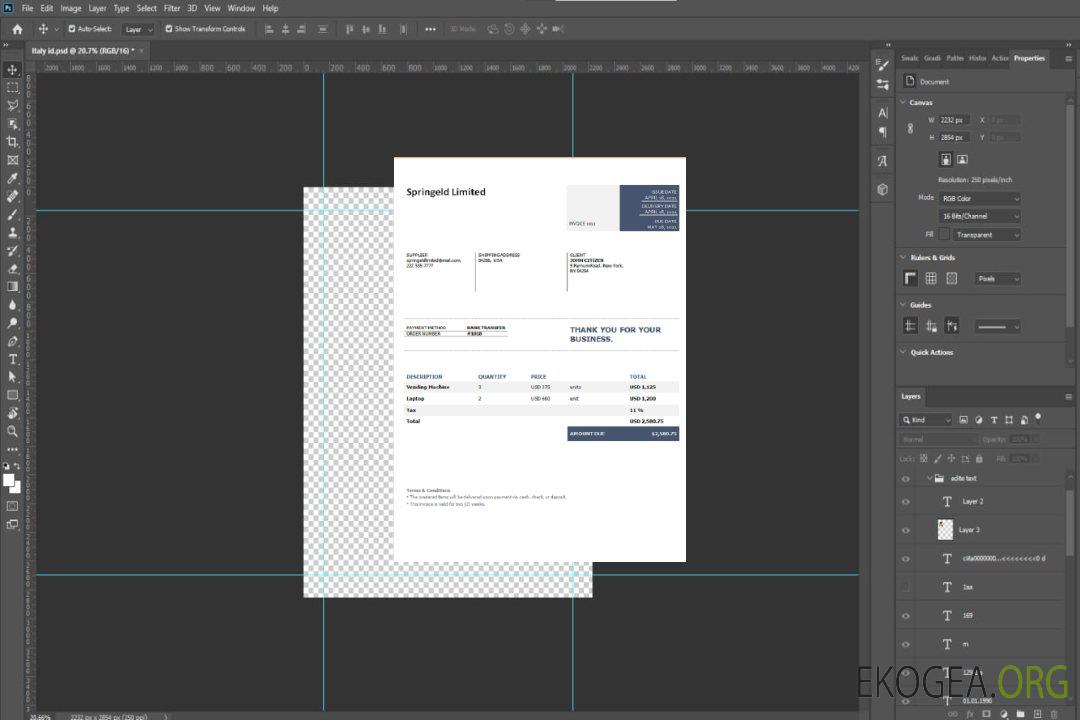Select the Crop tool
The height and width of the screenshot is (720, 1080).
(x=12, y=142)
